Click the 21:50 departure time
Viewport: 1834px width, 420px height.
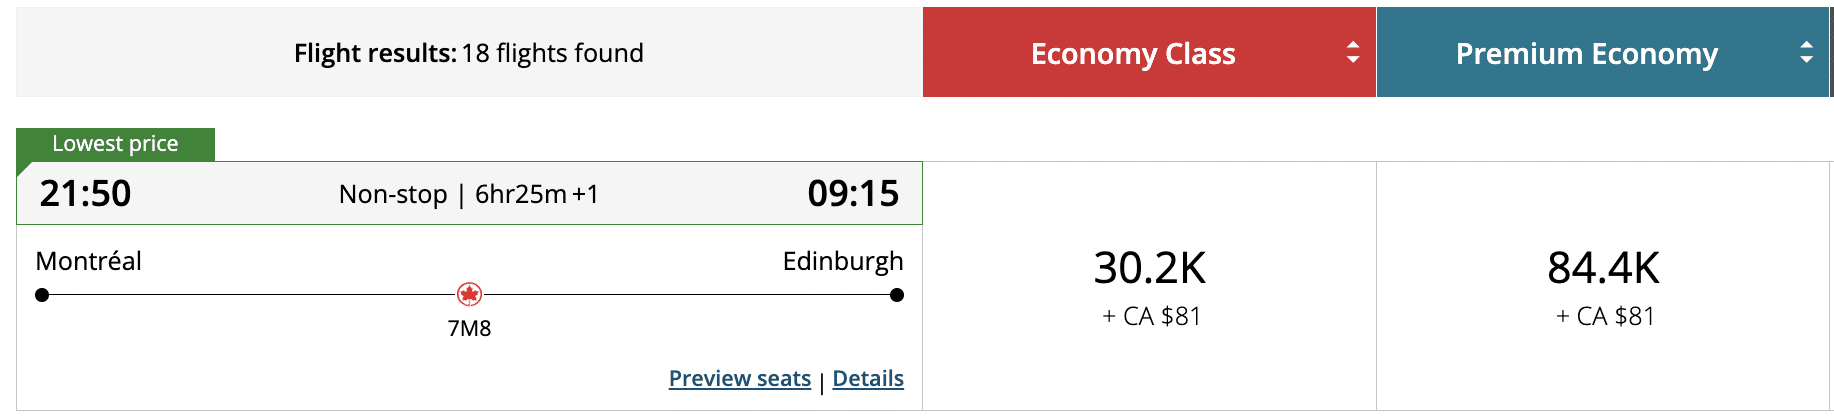point(85,193)
